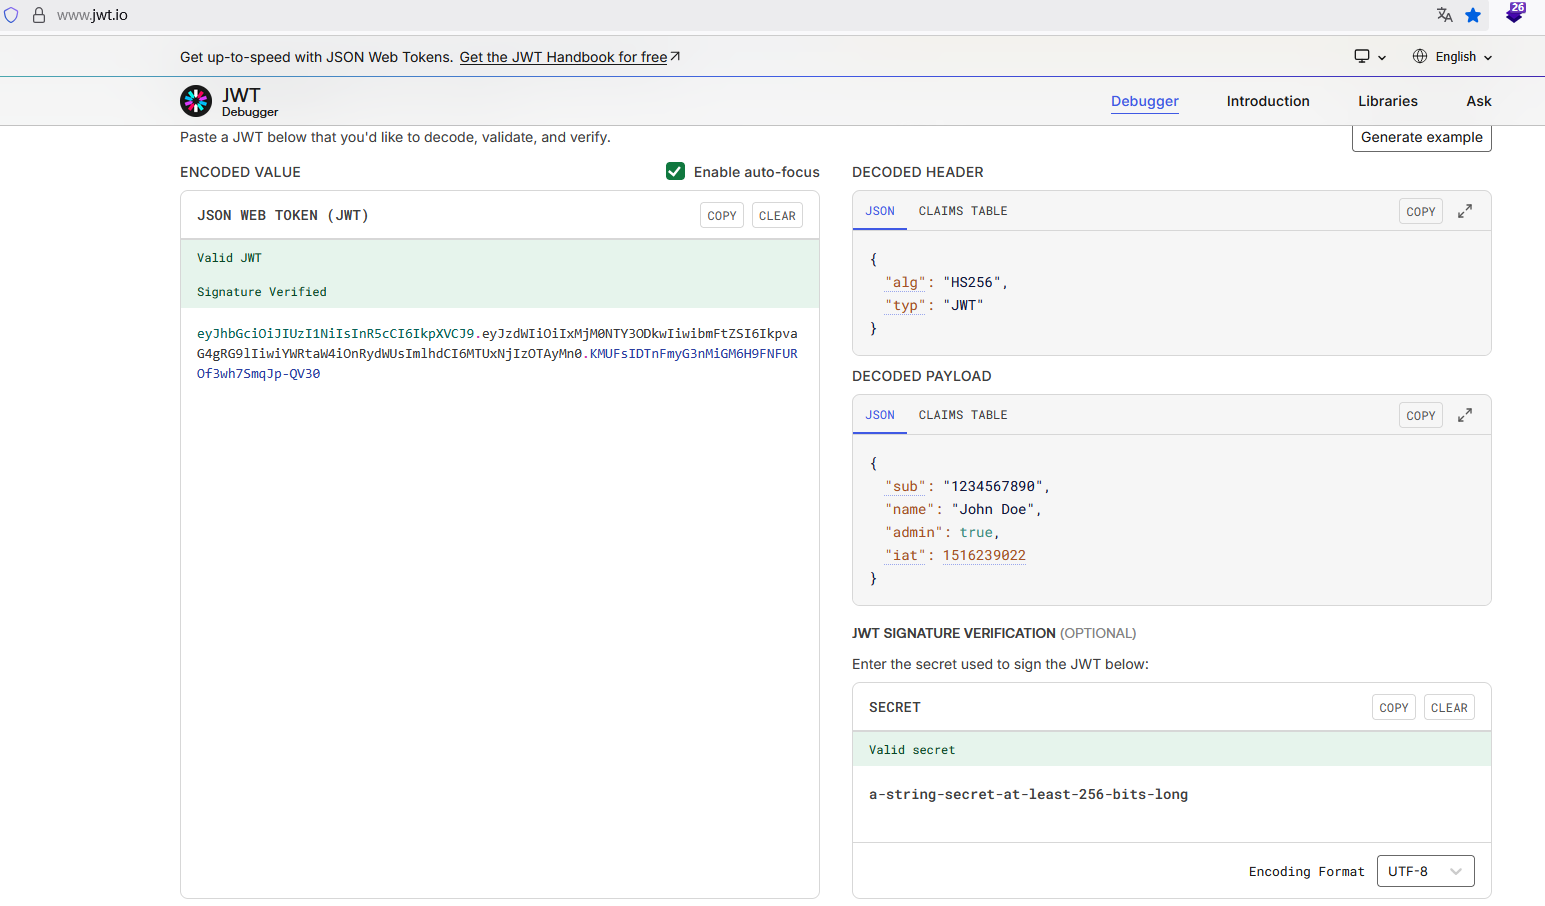
Task: Click the "Signature Verified" status text
Action: coord(262,292)
